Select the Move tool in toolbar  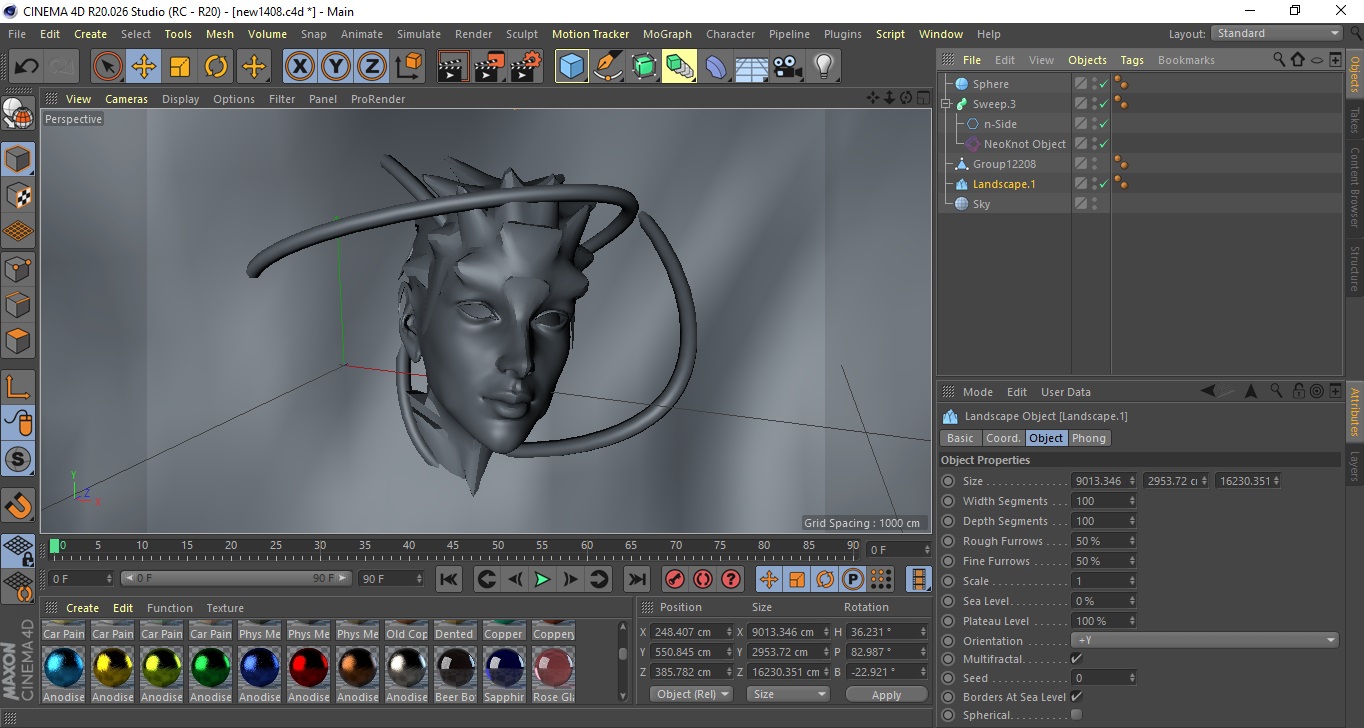pyautogui.click(x=144, y=67)
